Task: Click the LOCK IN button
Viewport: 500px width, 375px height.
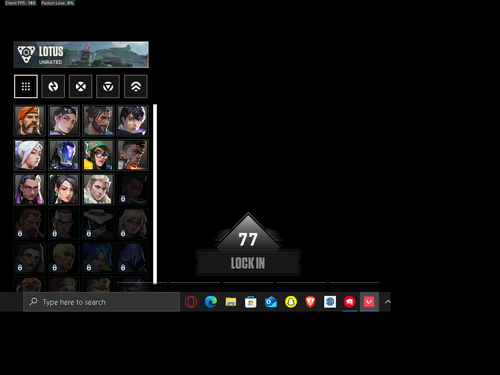Action: [x=248, y=263]
